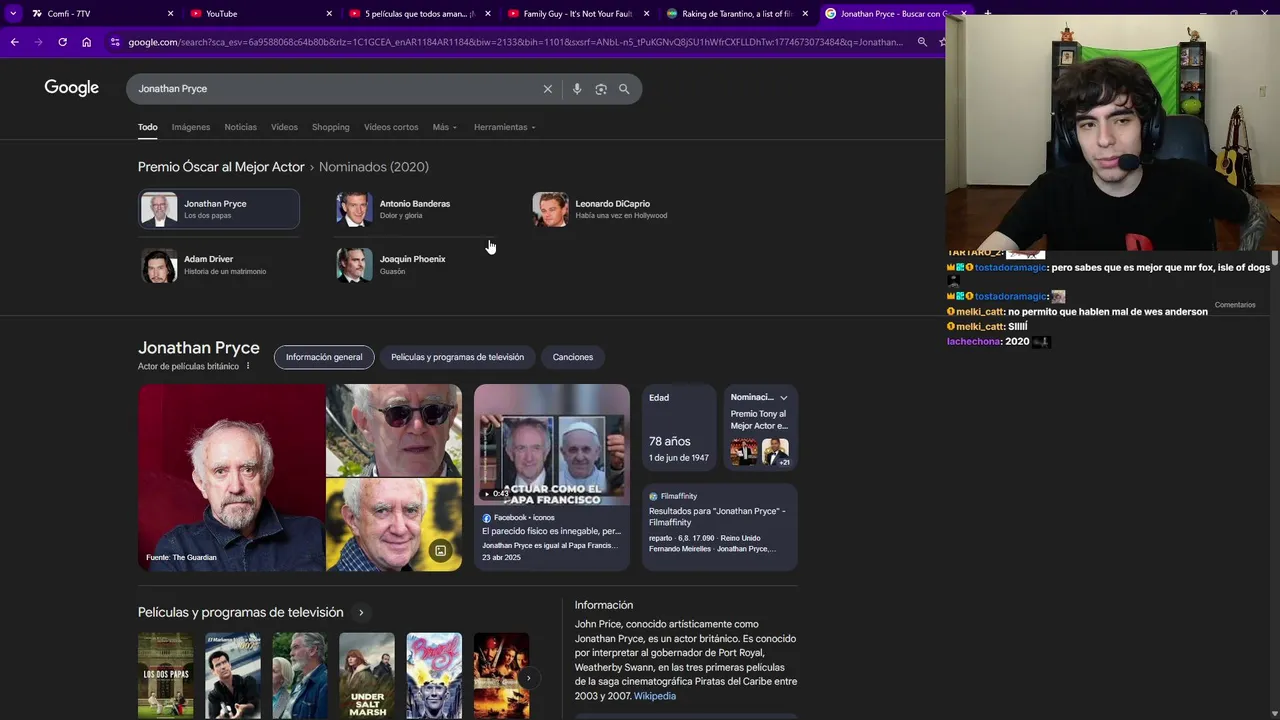This screenshot has width=1280, height=720.
Task: Select the Videos cortos search filter
Action: point(391,127)
